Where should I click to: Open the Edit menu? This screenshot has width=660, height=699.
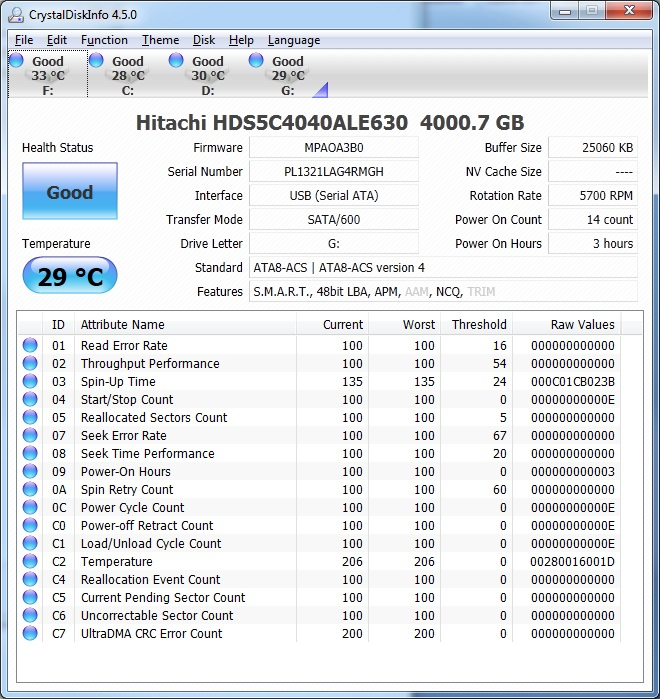(57, 40)
